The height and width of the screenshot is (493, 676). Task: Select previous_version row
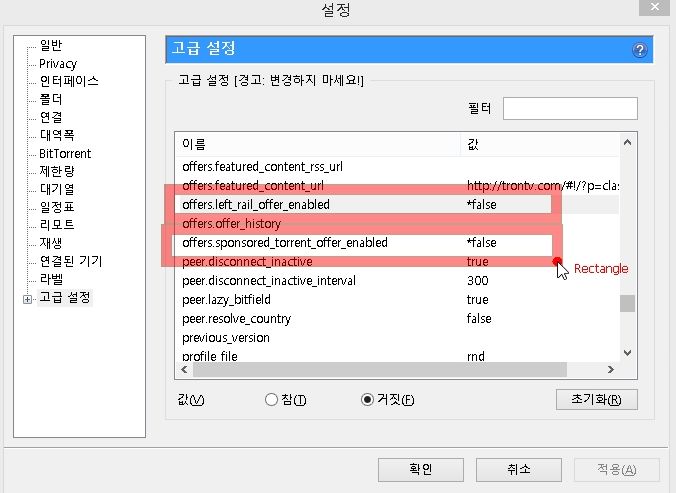point(397,337)
